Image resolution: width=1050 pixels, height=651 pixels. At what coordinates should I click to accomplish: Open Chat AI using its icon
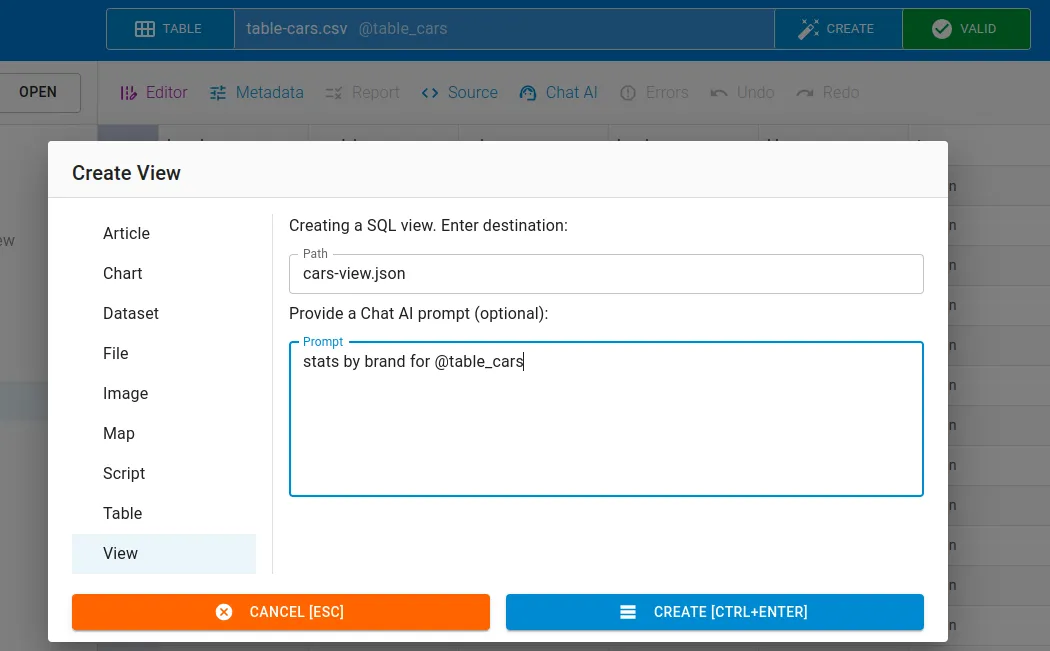pos(528,93)
